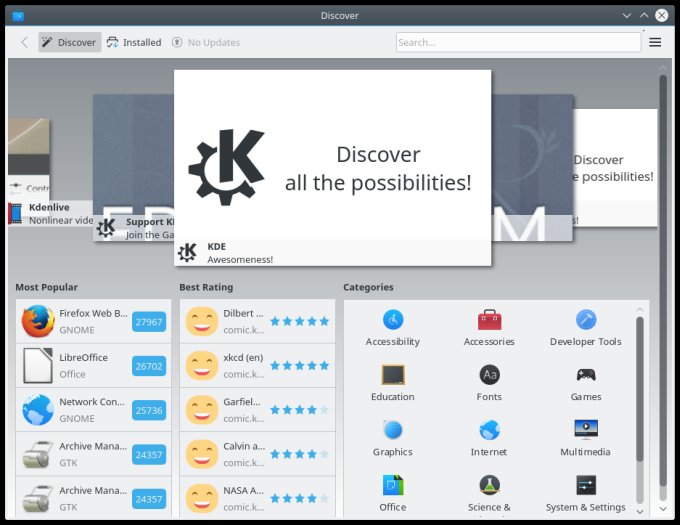This screenshot has width=680, height=525.
Task: Click the small KDE gear logo beside Awesomeness
Action: click(187, 252)
